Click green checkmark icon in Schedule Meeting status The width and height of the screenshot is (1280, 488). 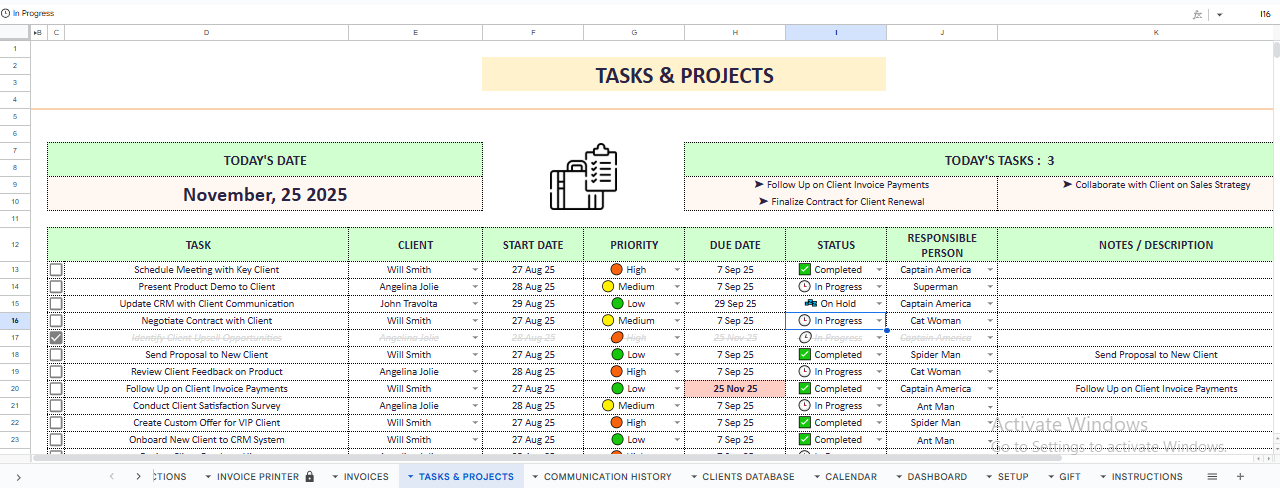(804, 270)
